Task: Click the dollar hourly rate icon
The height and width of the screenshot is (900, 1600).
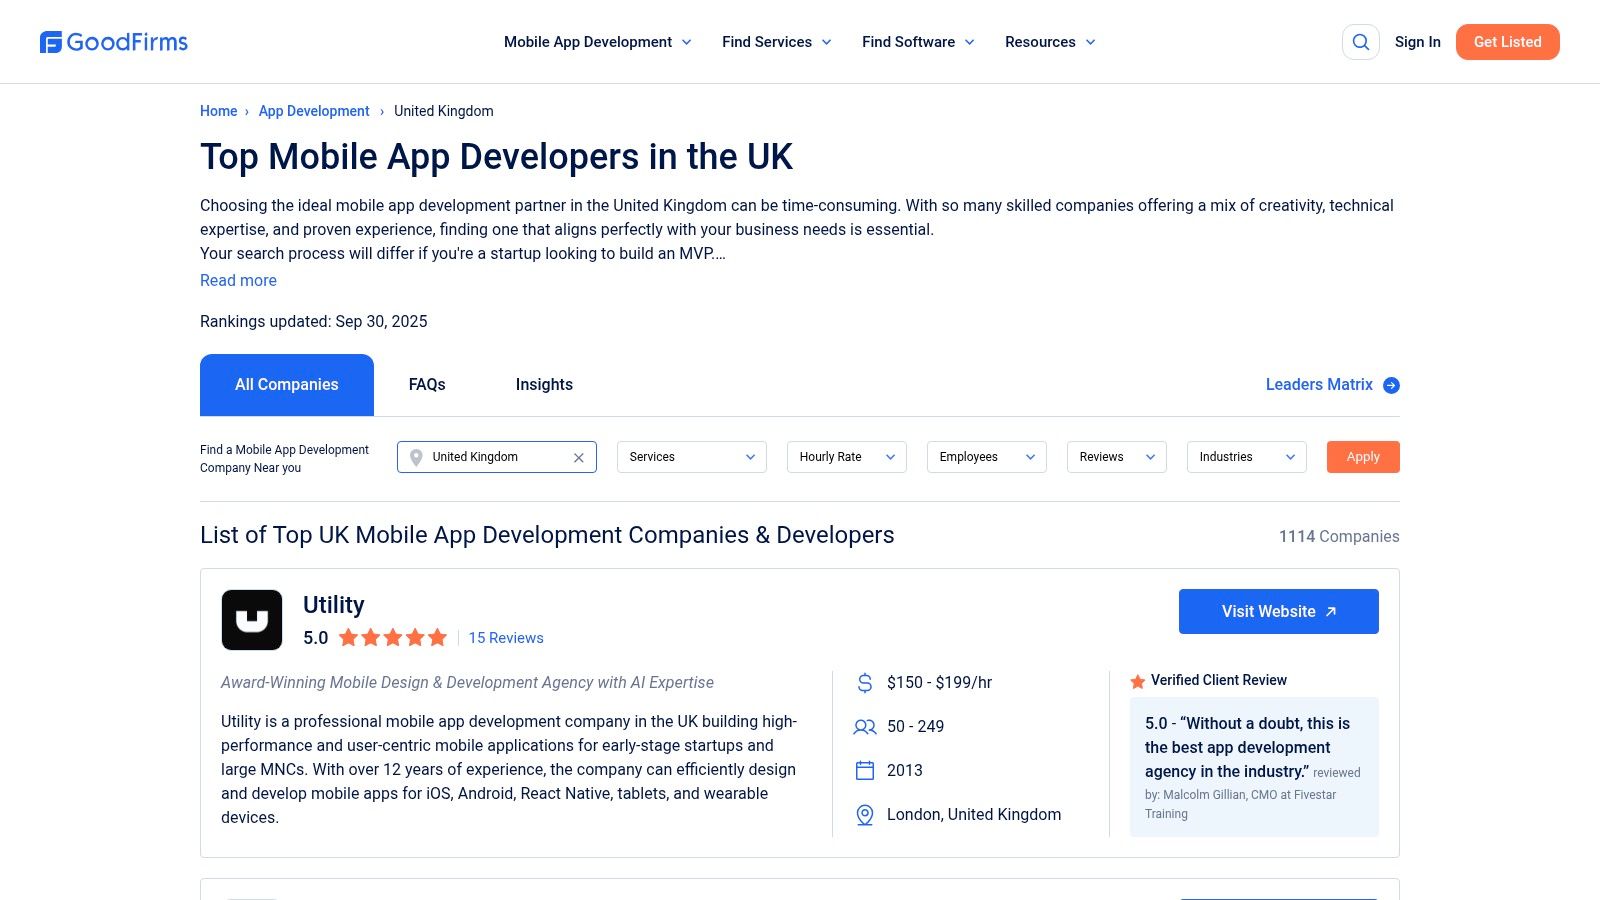Action: pos(865,683)
